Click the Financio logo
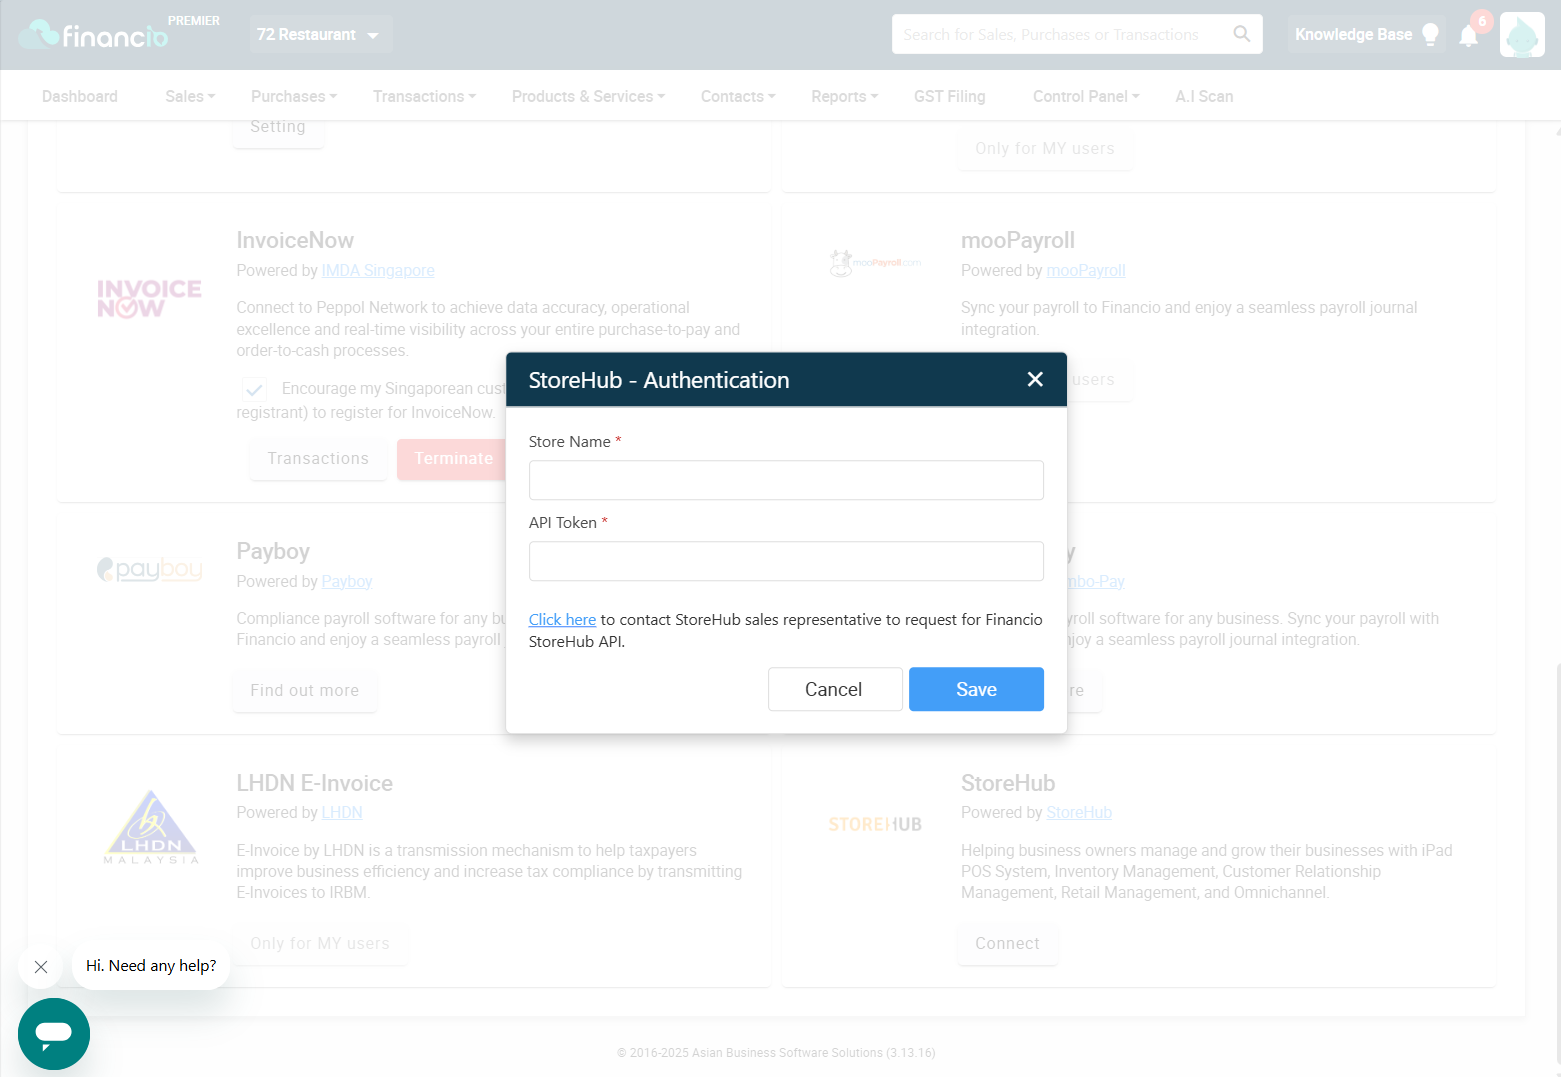 (95, 35)
